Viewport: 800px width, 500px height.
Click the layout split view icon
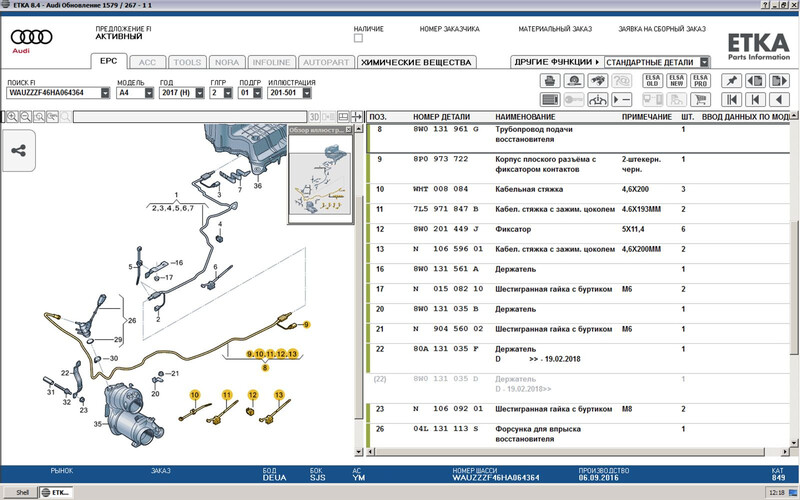point(343,117)
